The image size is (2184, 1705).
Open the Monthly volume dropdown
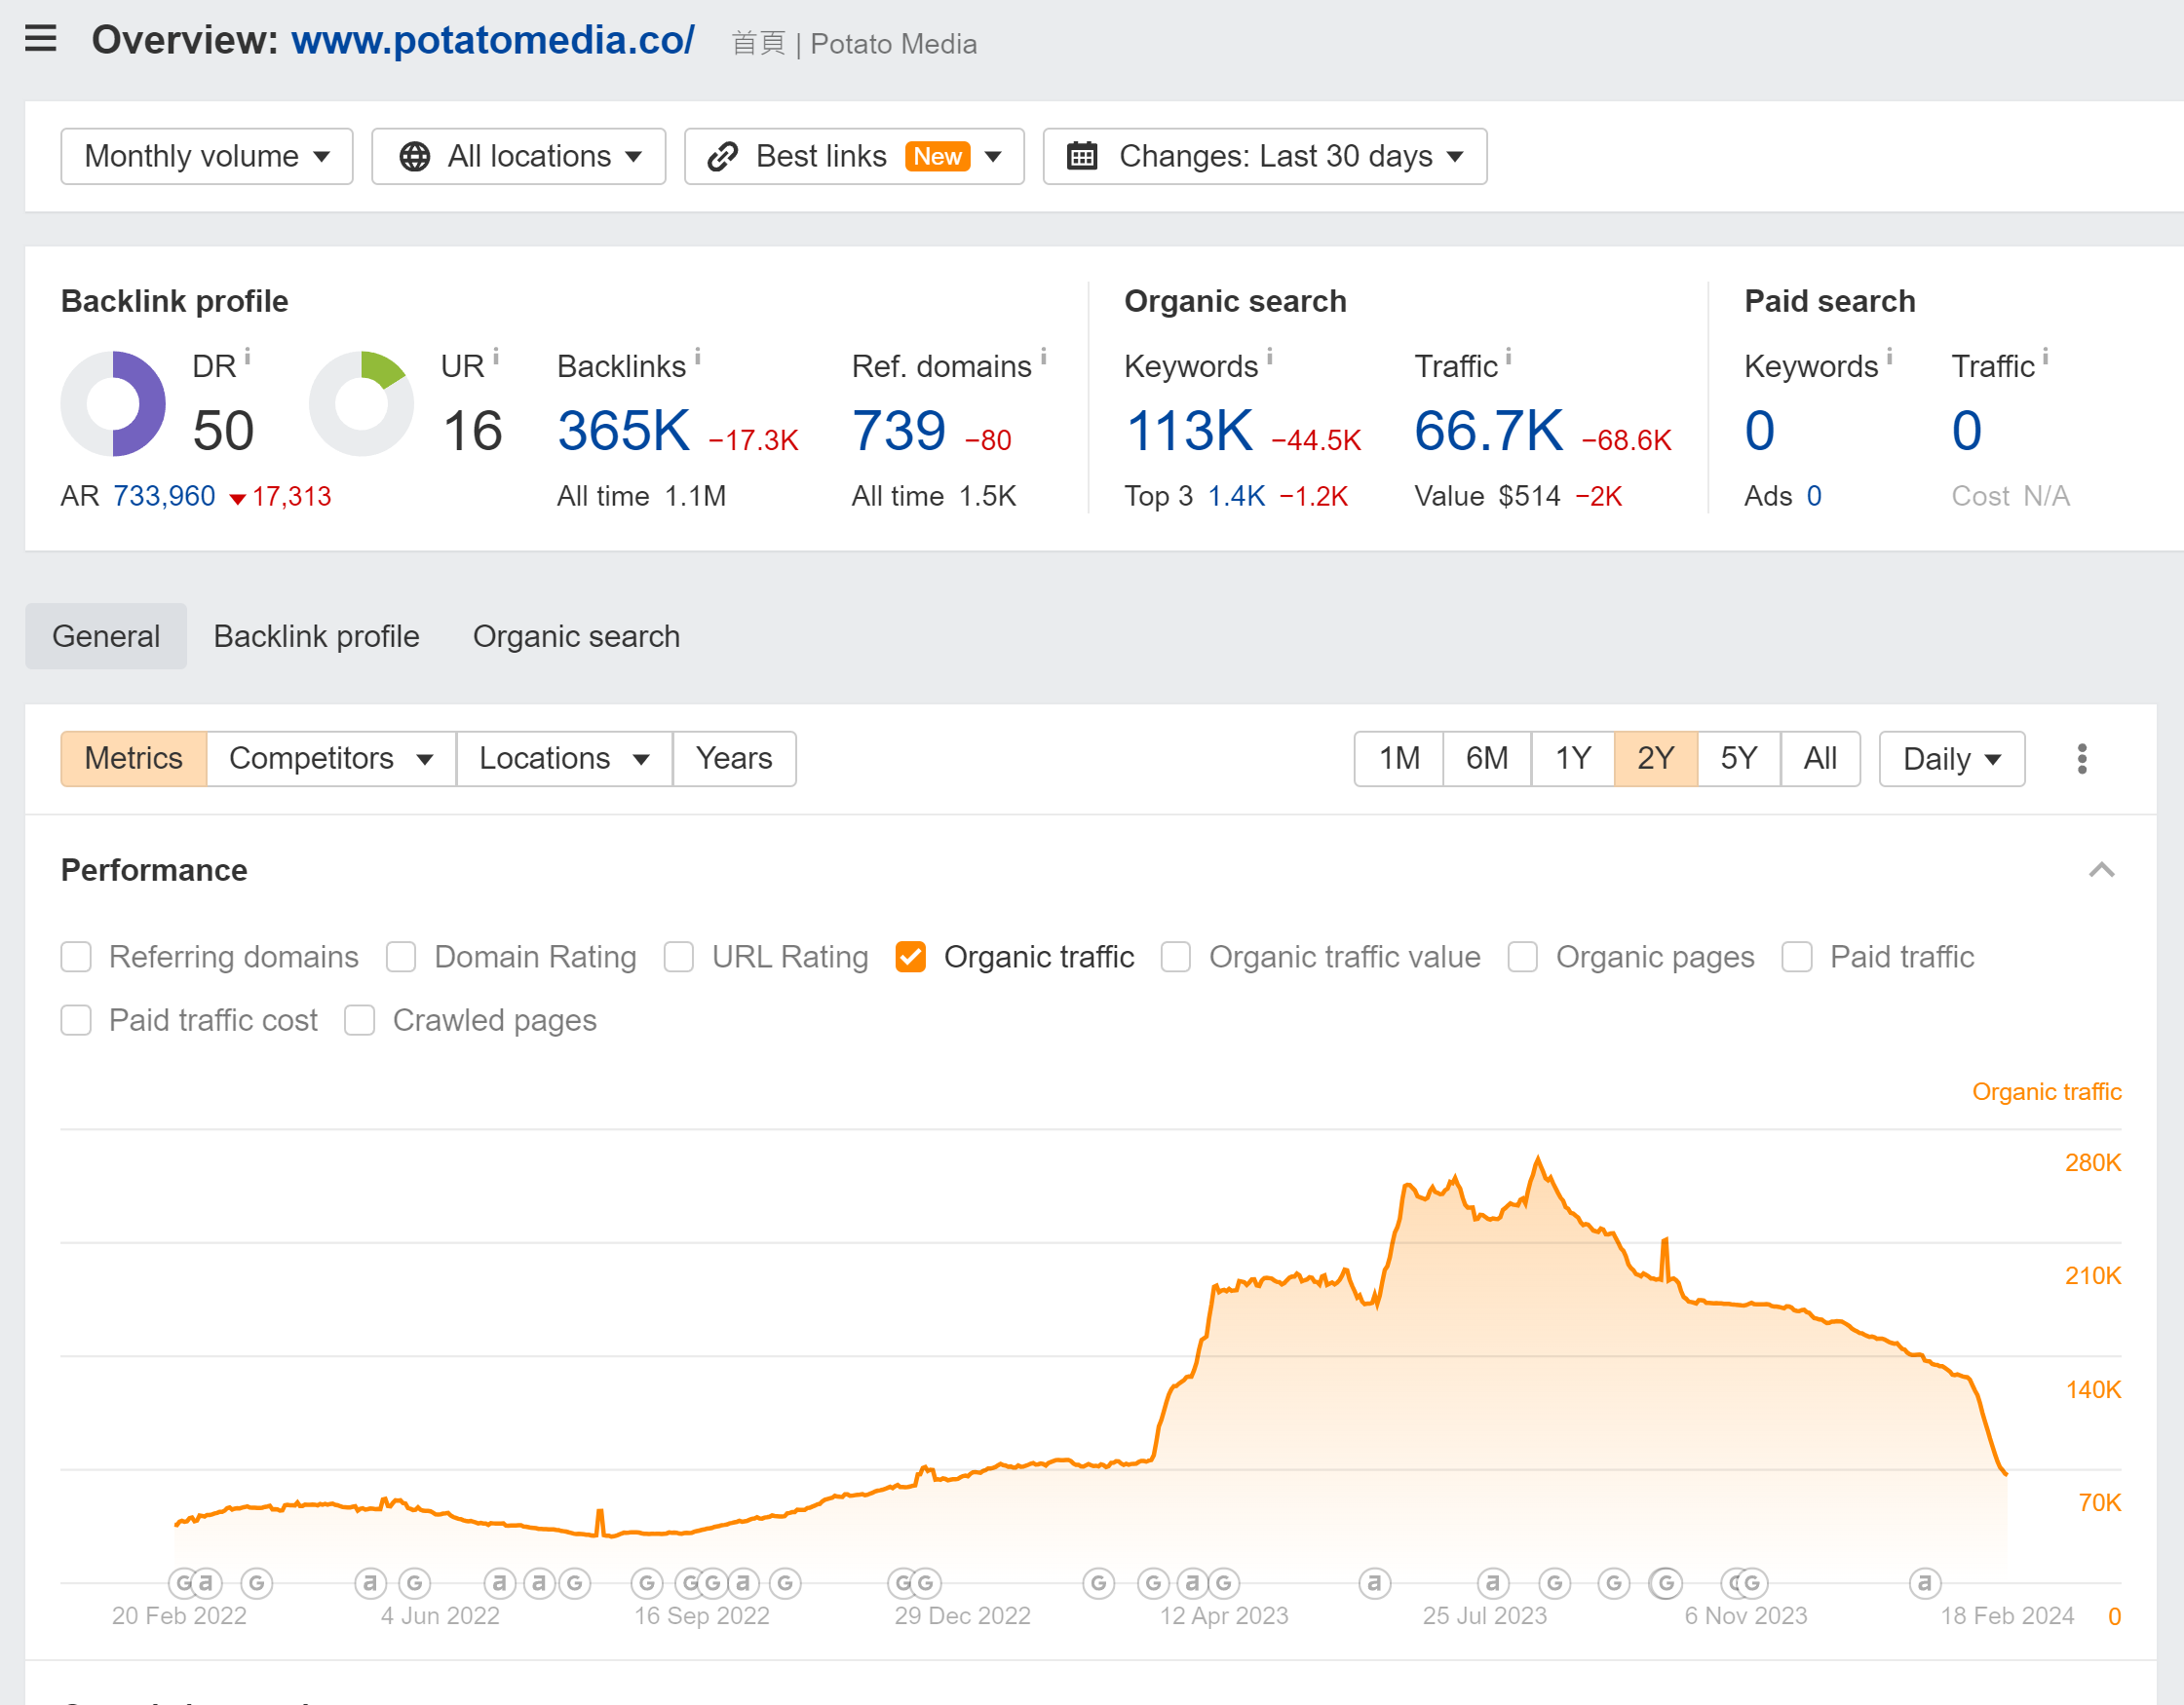(207, 156)
